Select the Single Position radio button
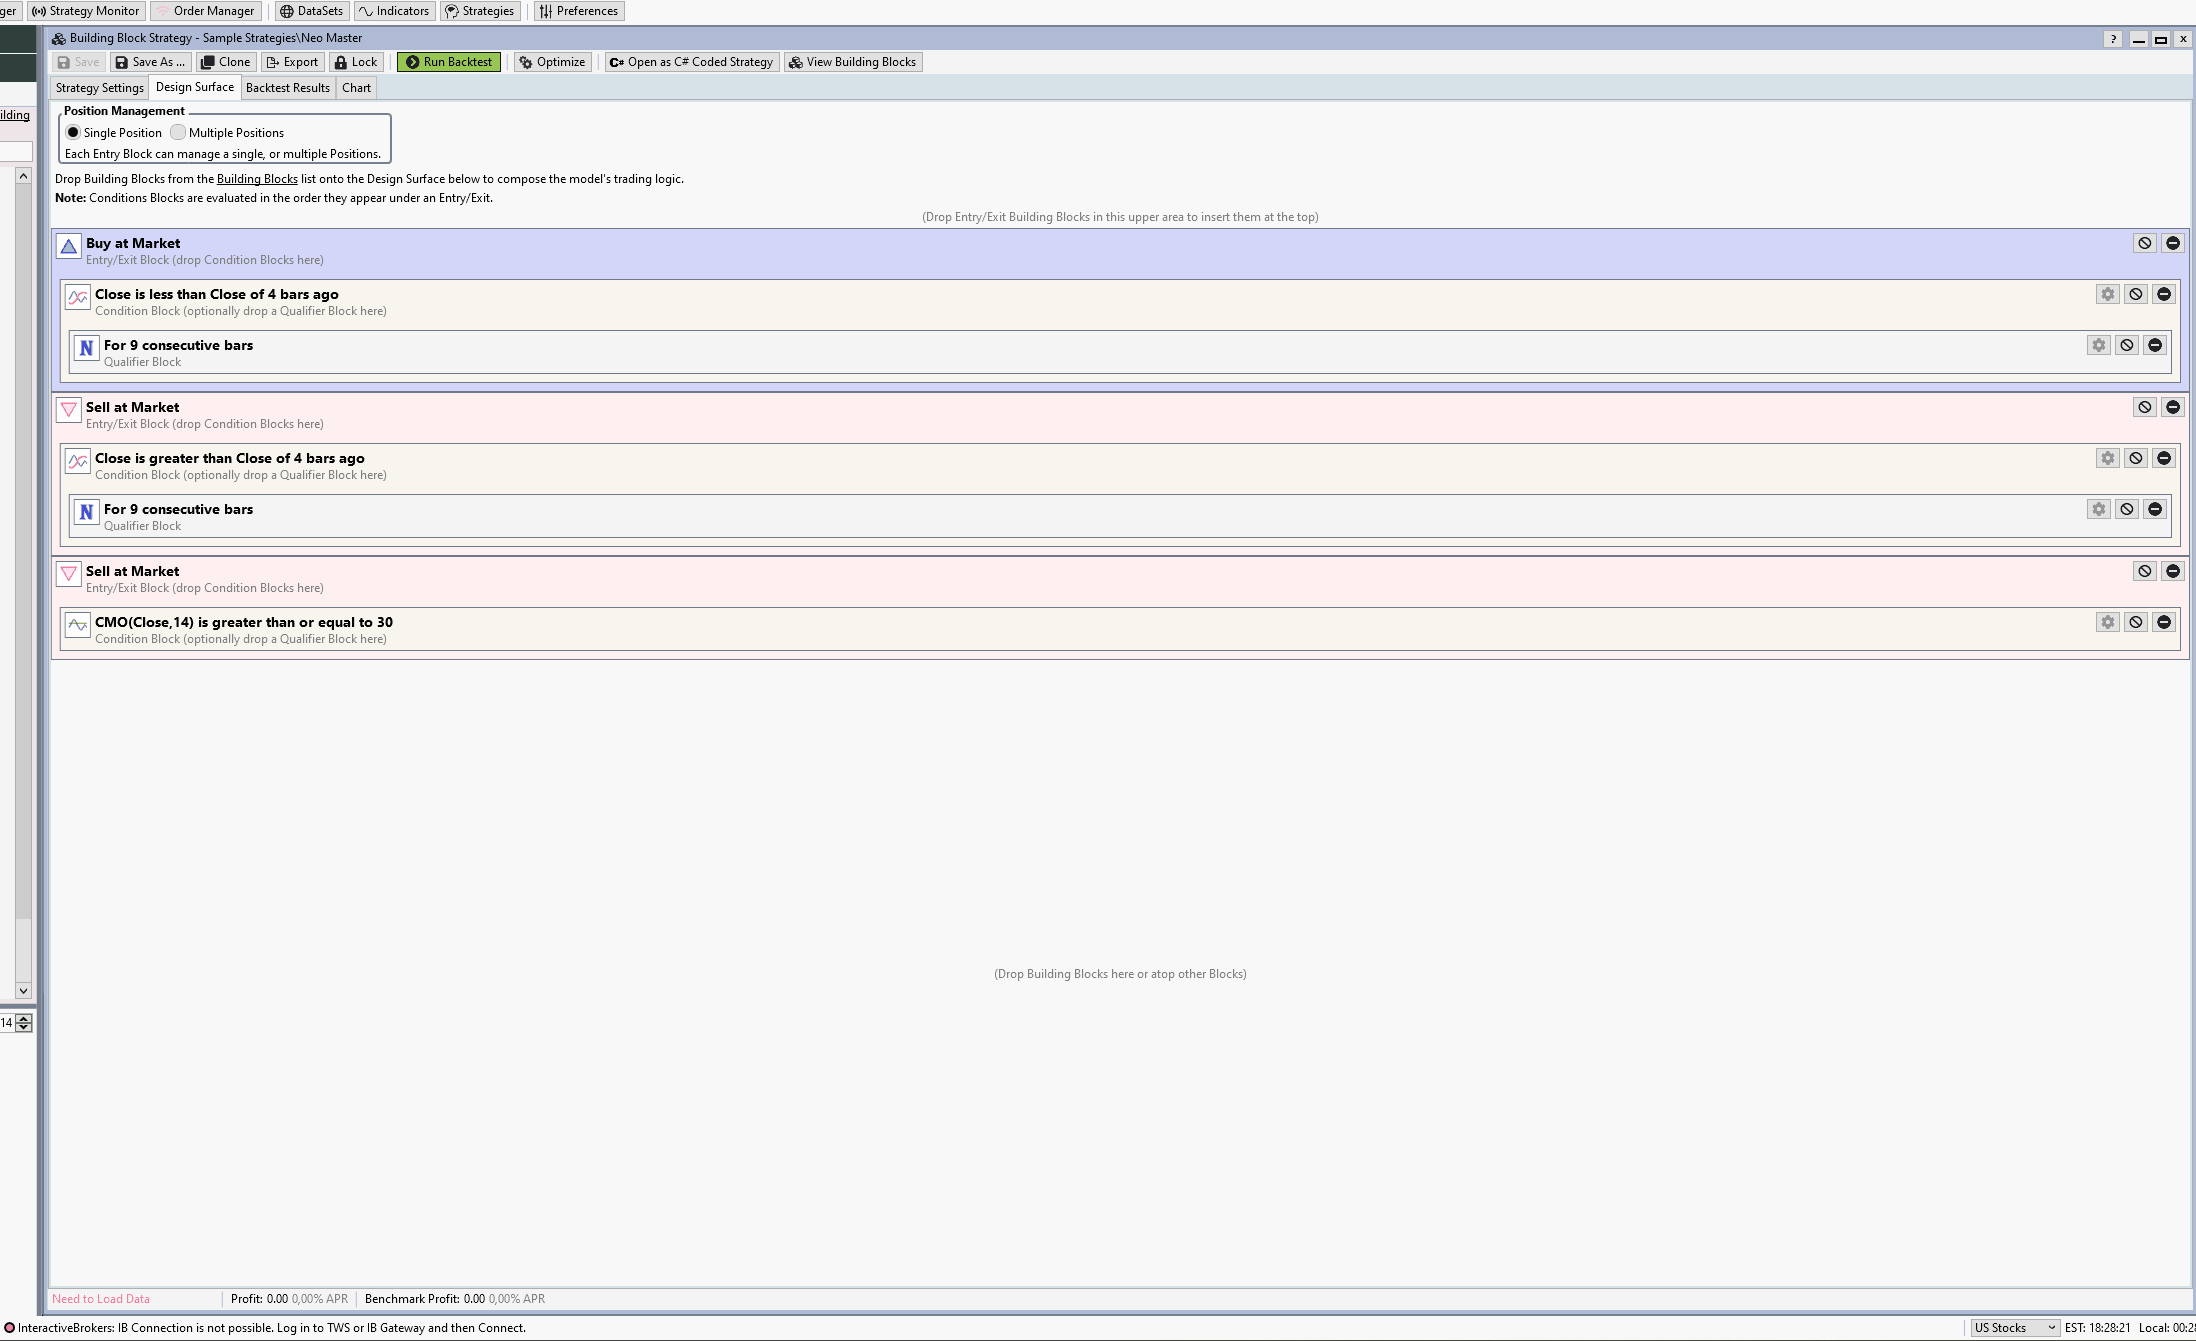2196x1341 pixels. (x=73, y=132)
